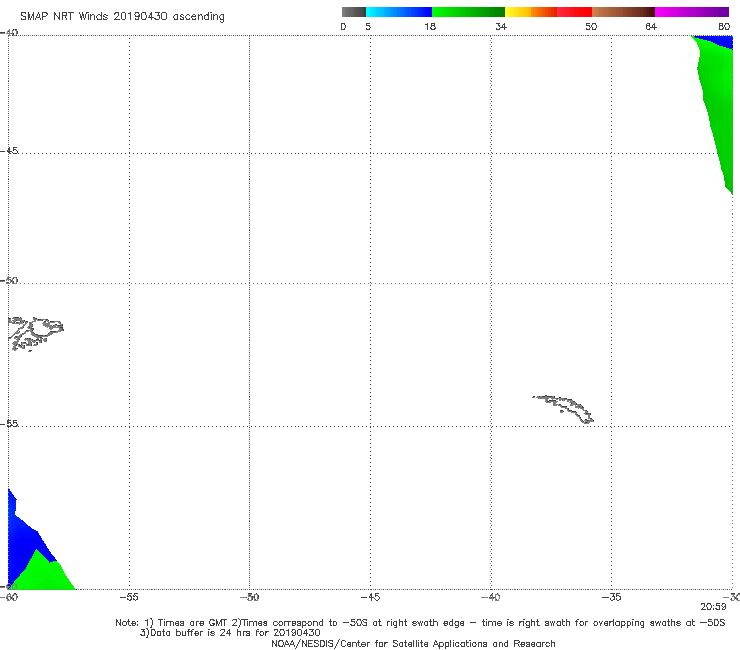Viewport: 740px width, 650px height.
Task: Click the red colorbar segment before 50
Action: point(575,12)
